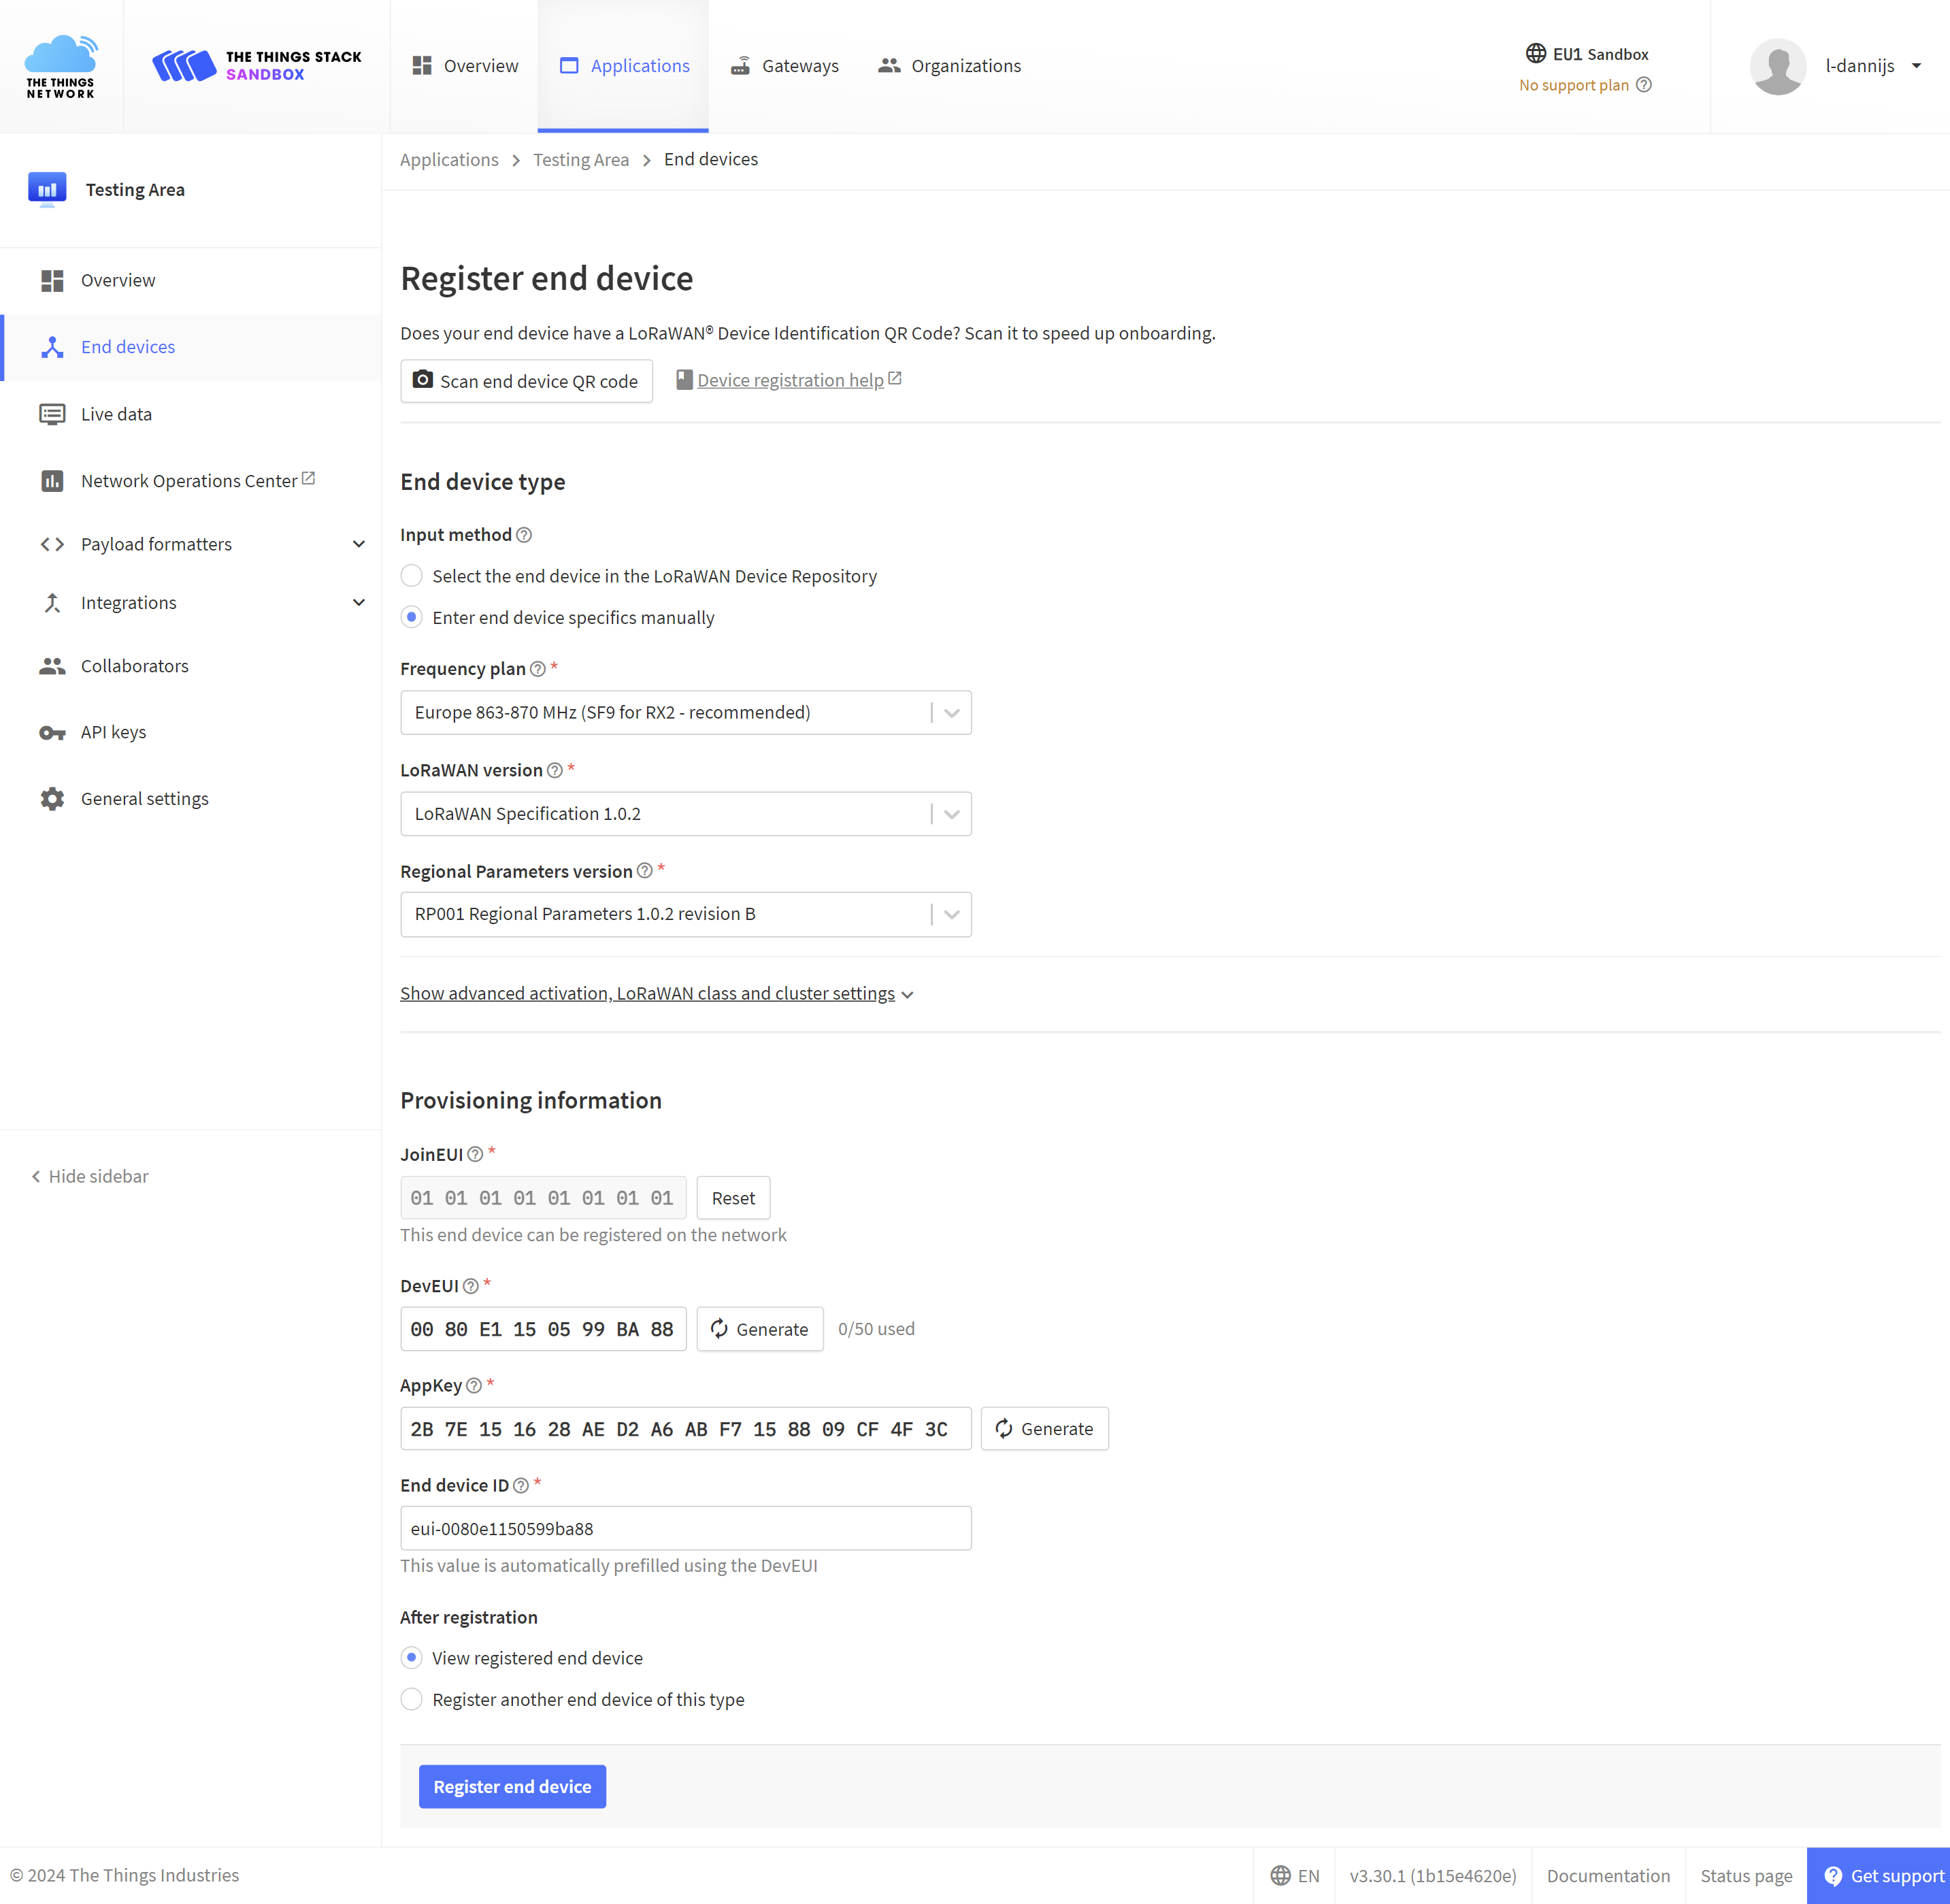1950x1904 pixels.
Task: Click the API keys sidebar icon
Action: point(52,732)
